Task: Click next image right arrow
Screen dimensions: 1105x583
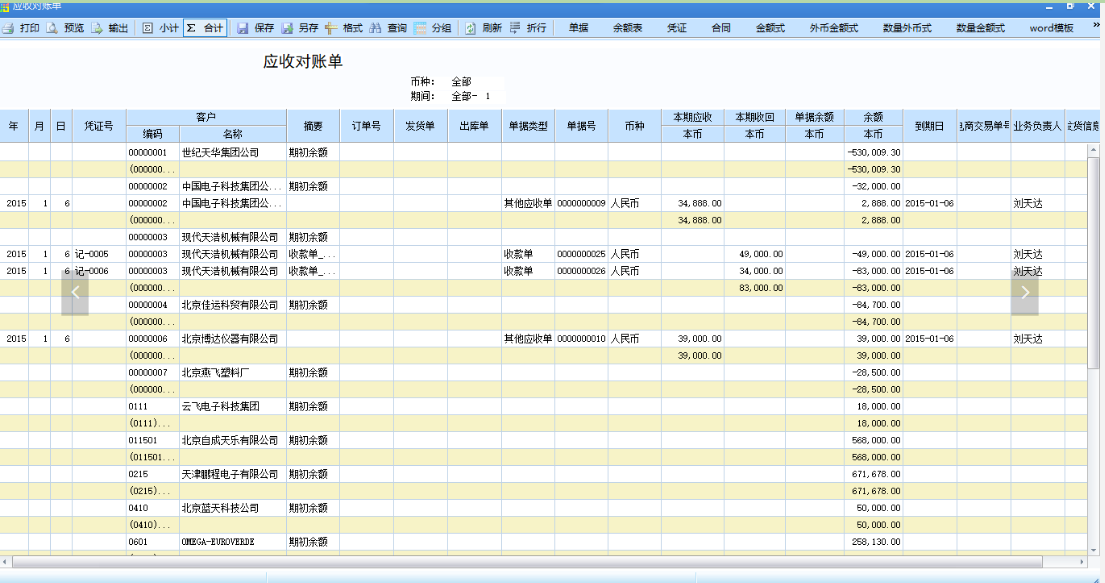Action: click(x=1025, y=292)
